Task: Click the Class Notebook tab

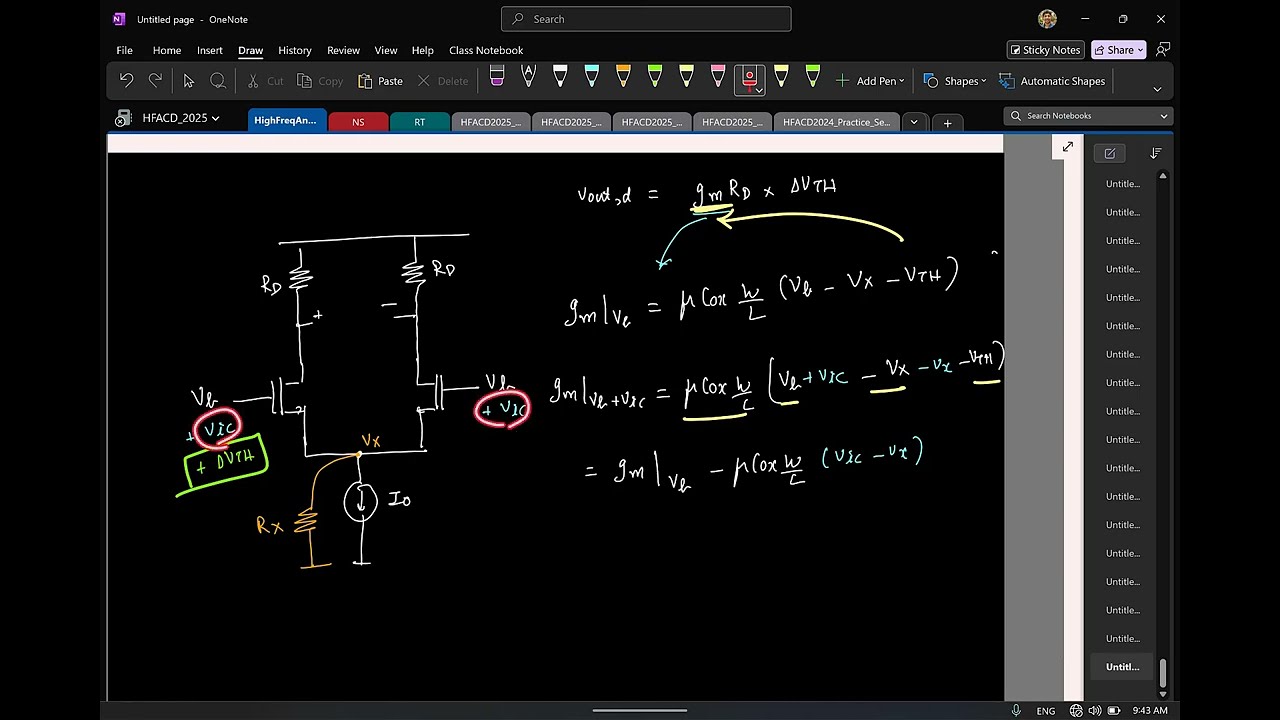Action: click(x=486, y=50)
